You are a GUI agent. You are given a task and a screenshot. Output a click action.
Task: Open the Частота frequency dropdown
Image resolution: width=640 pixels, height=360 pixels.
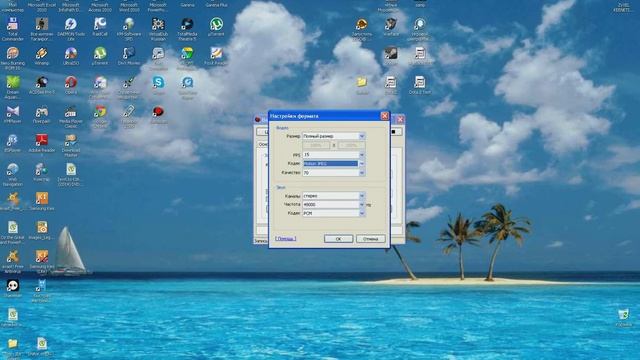coord(362,204)
